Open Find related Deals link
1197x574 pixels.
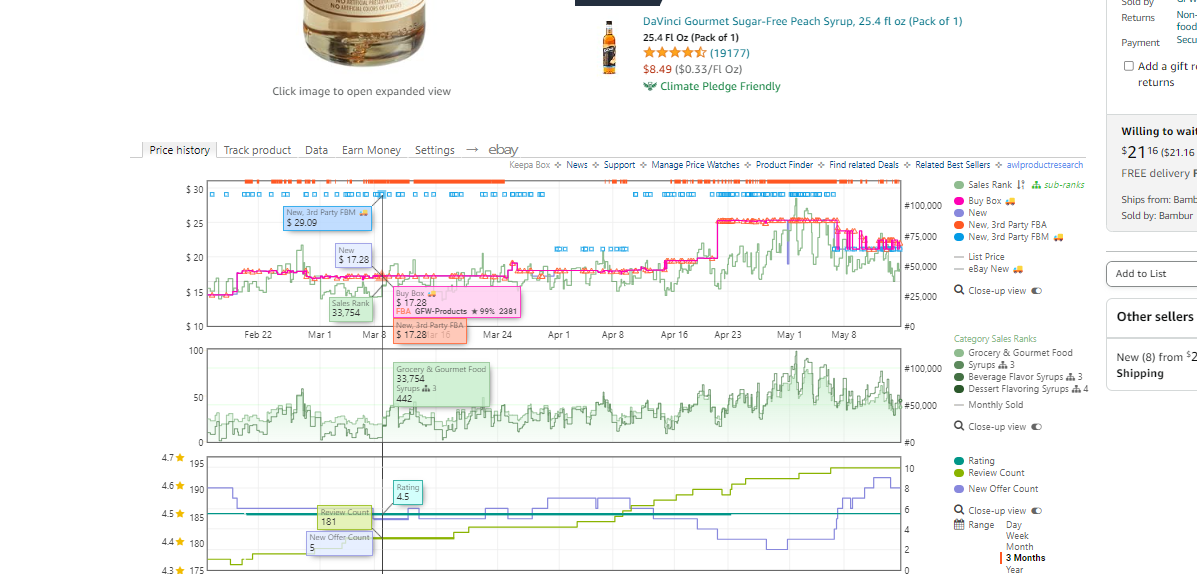[x=864, y=165]
